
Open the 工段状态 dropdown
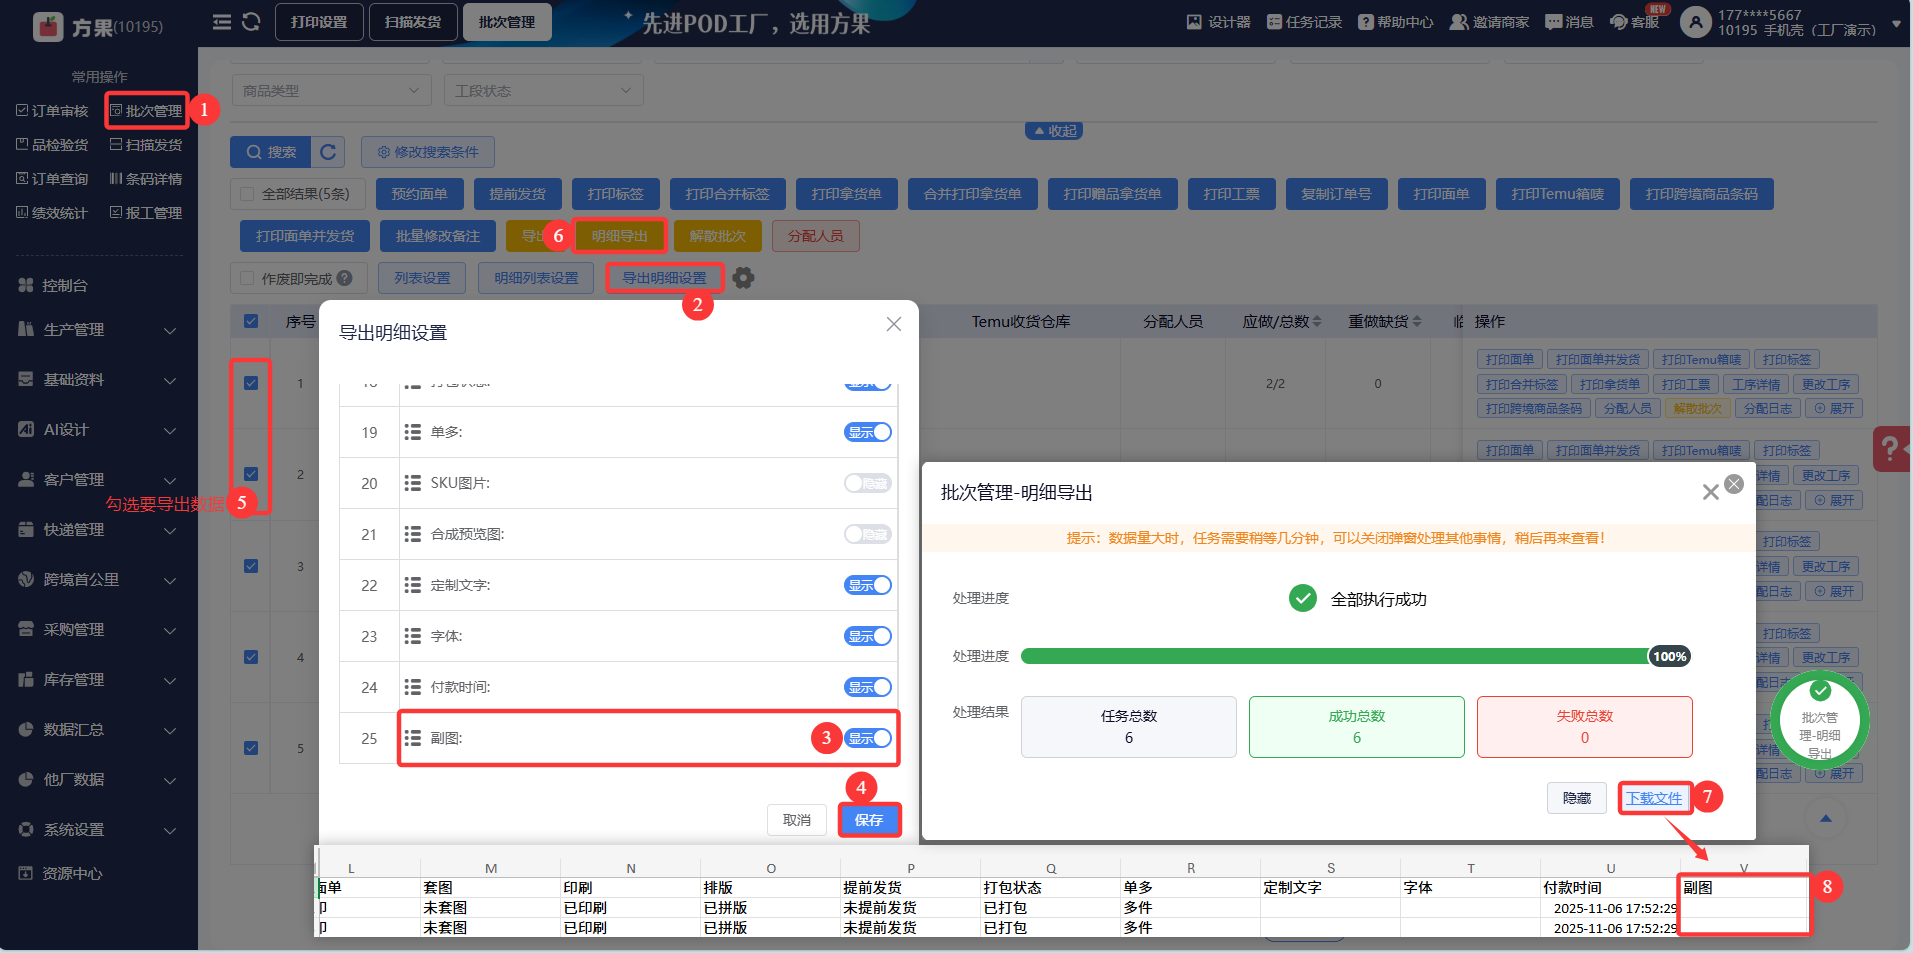pyautogui.click(x=543, y=91)
